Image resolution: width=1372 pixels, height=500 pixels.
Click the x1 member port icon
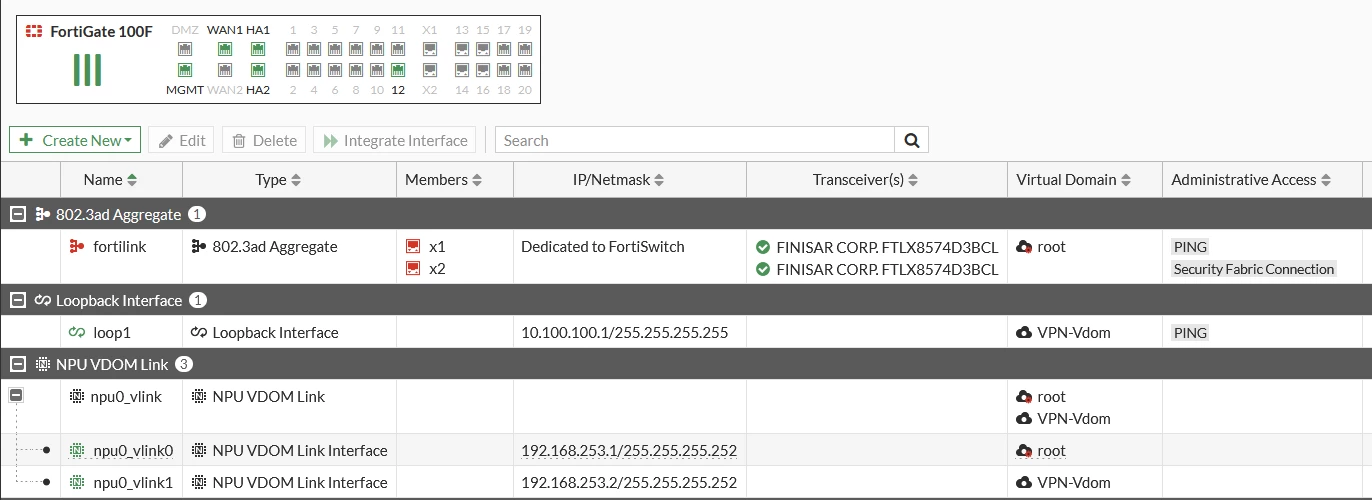(x=412, y=246)
